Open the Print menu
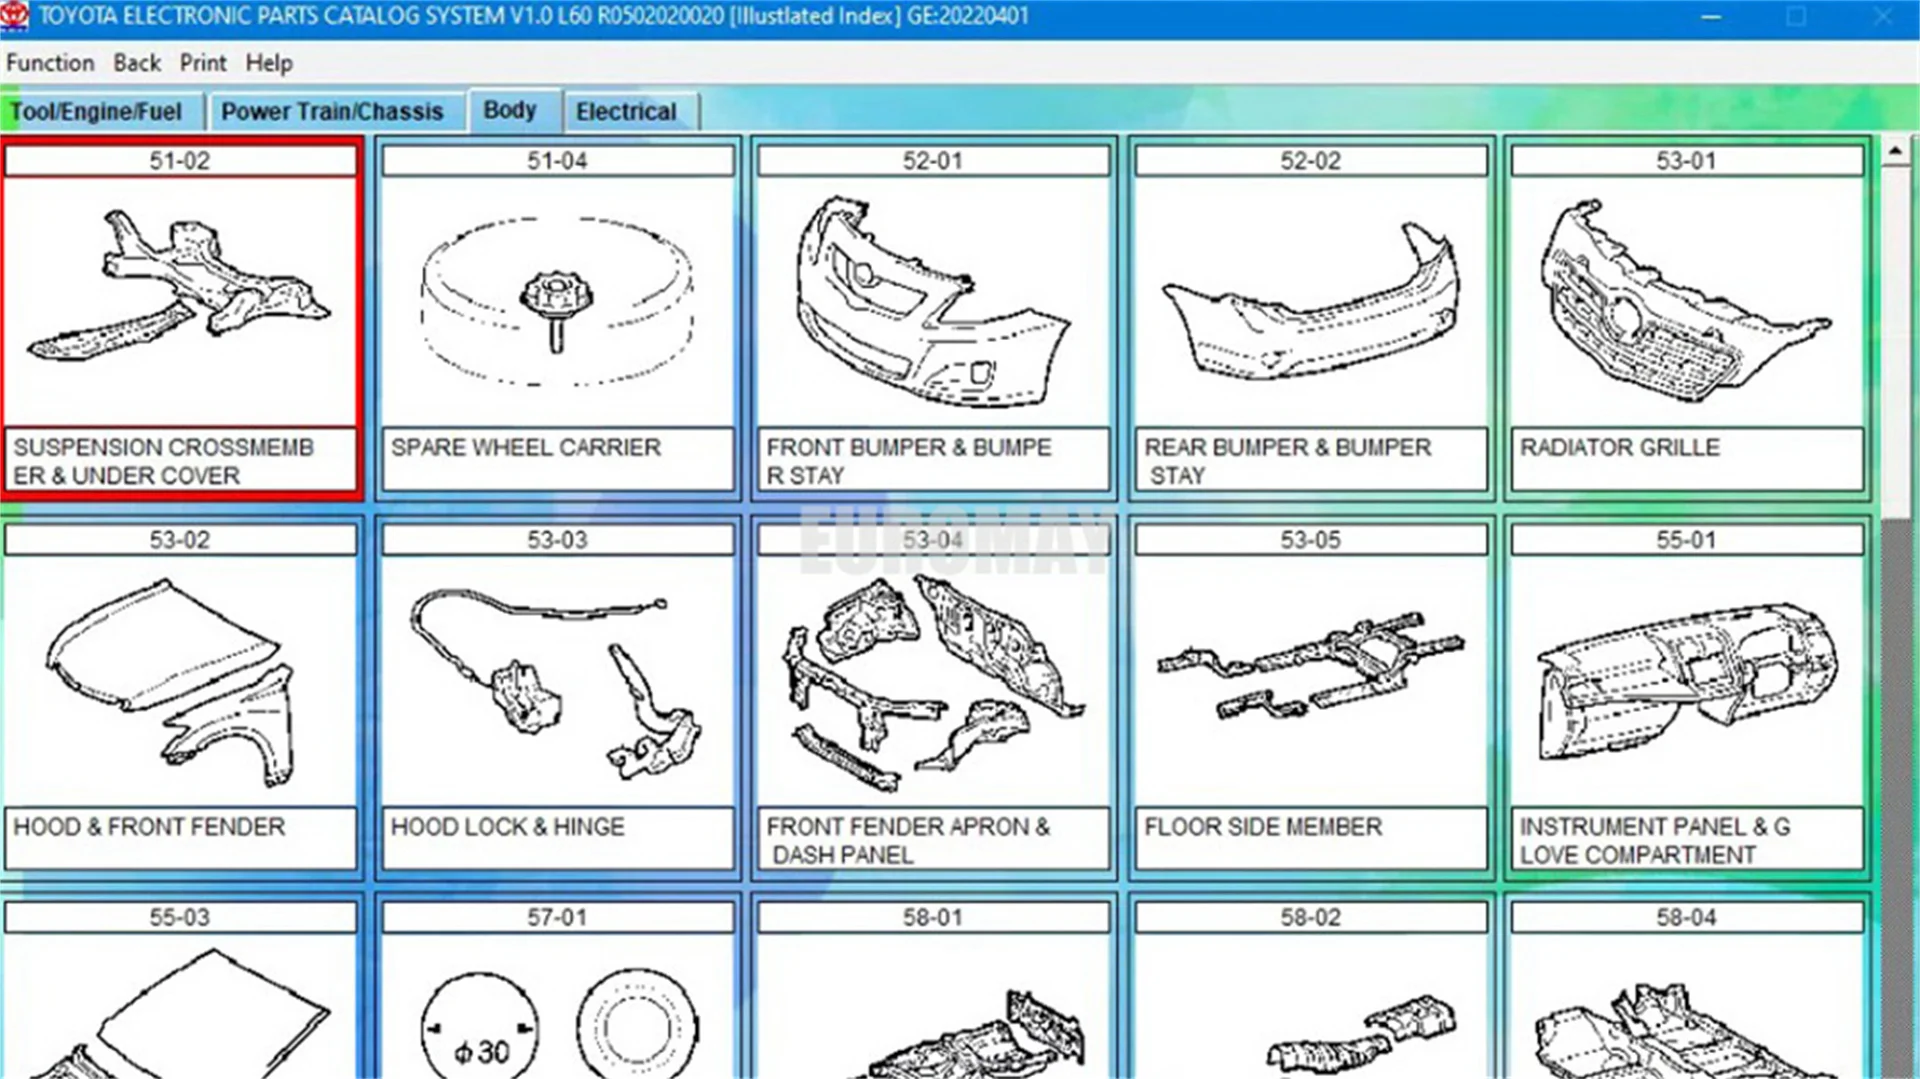 pyautogui.click(x=203, y=63)
